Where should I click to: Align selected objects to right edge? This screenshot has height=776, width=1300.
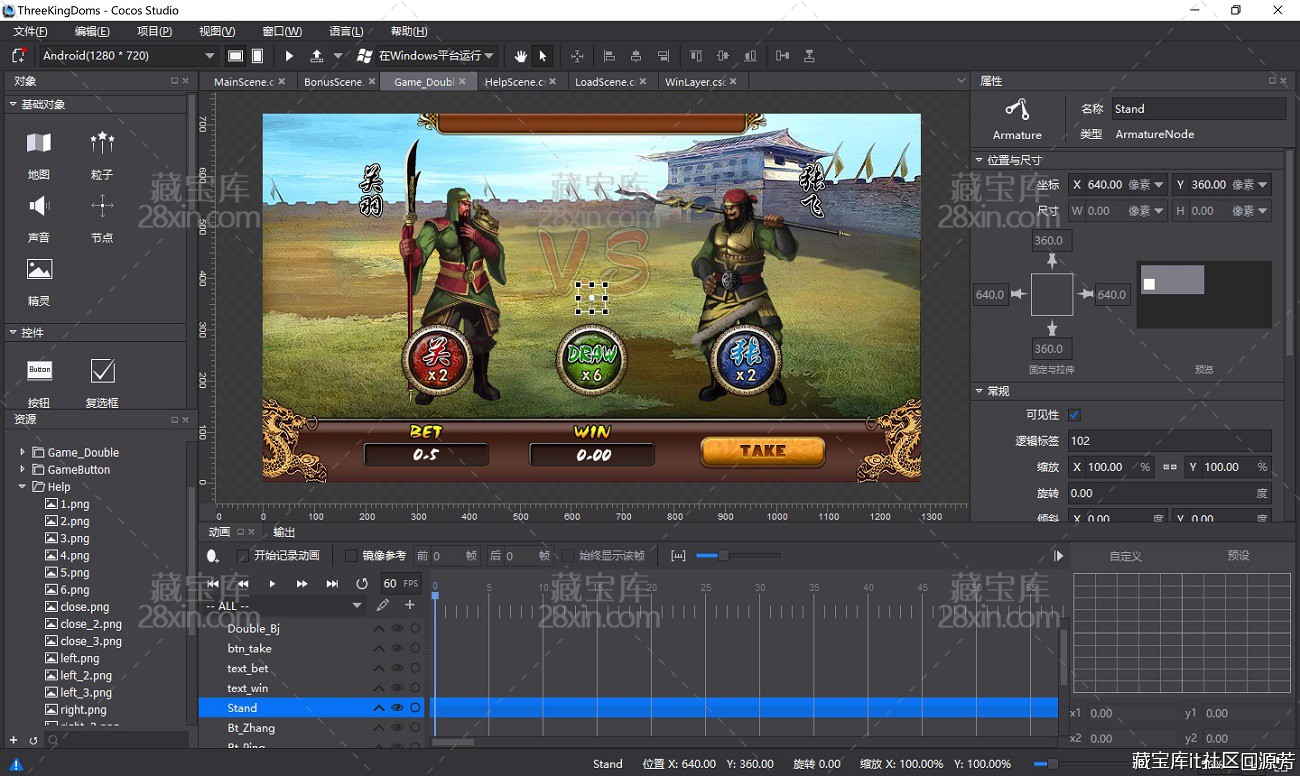tap(663, 56)
